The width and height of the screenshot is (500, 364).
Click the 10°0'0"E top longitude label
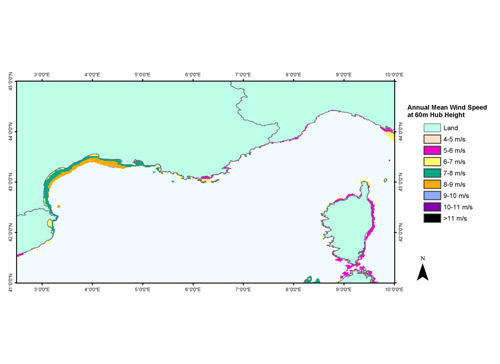(x=394, y=75)
